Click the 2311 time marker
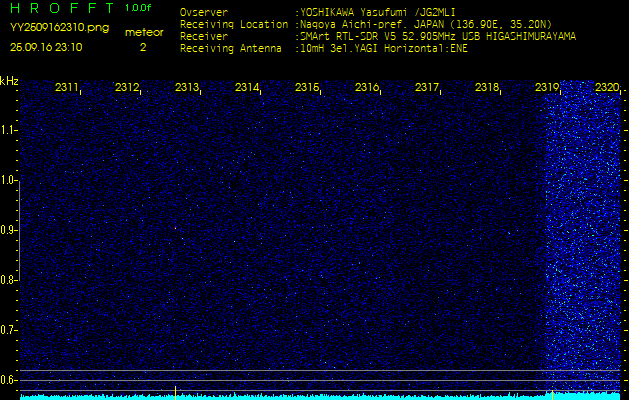 [67, 88]
